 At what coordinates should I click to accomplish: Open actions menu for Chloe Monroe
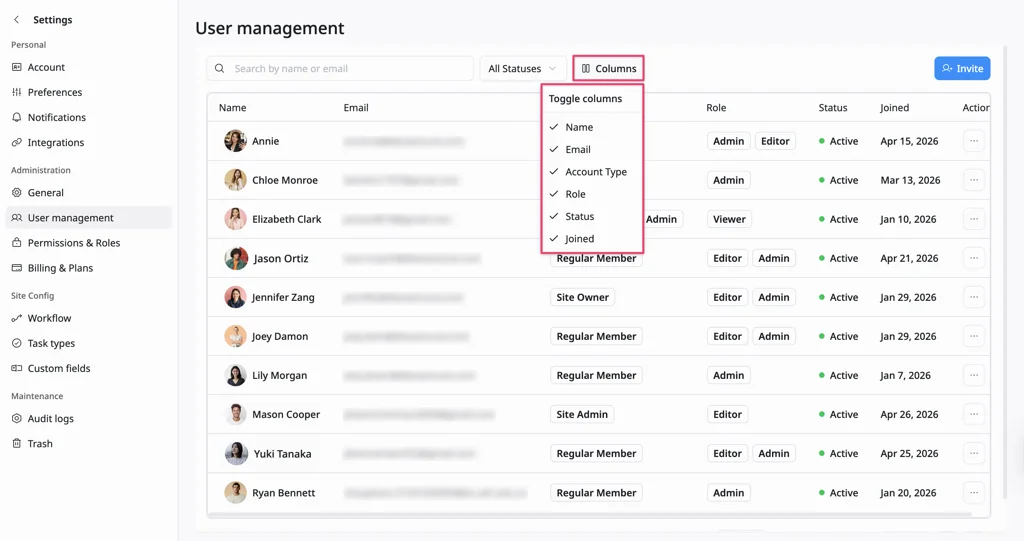[x=974, y=180]
